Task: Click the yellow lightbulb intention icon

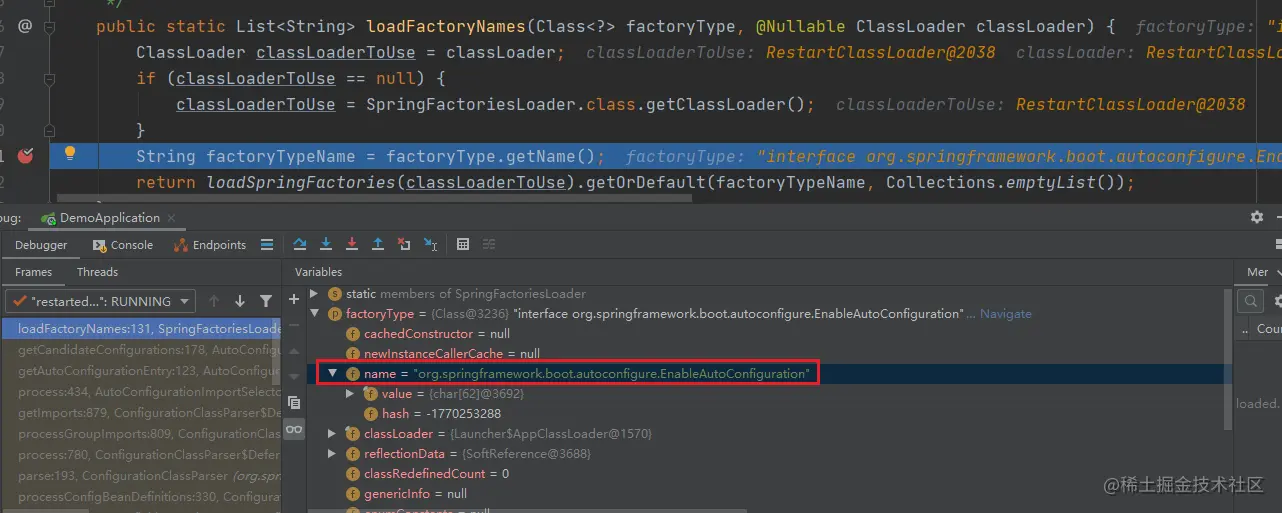Action: click(x=69, y=153)
